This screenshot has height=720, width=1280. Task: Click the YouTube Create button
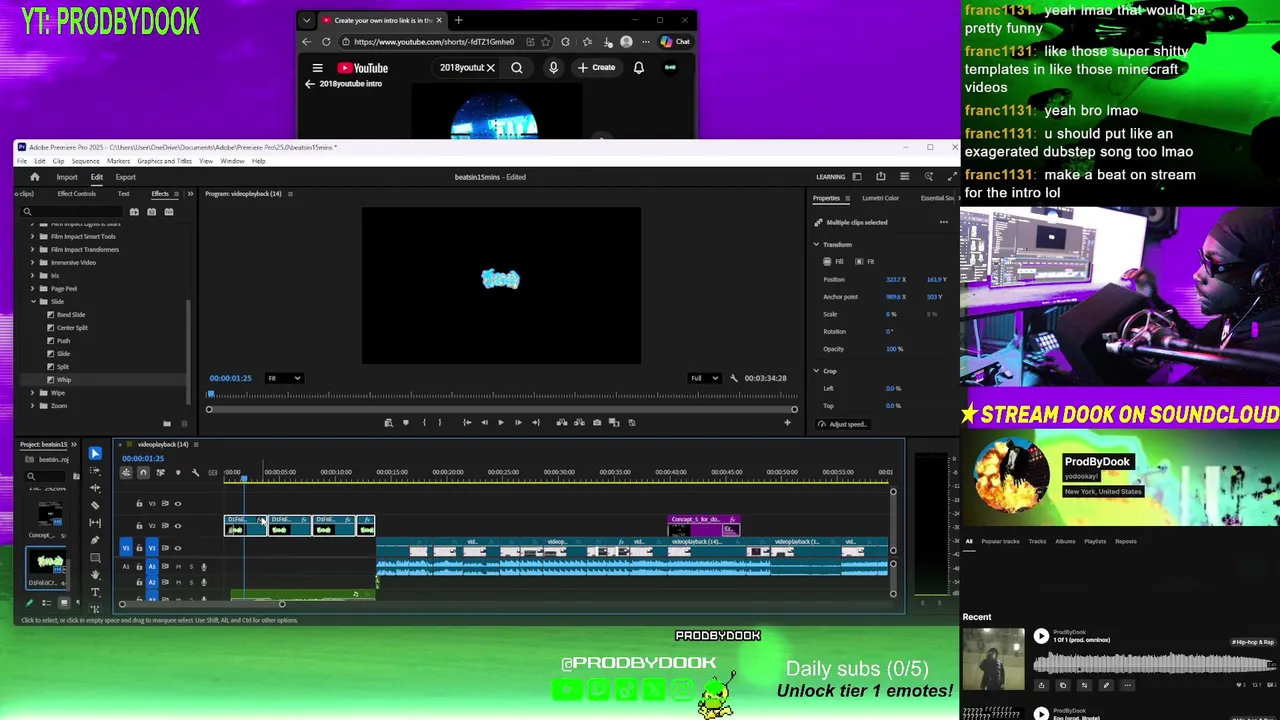[596, 67]
